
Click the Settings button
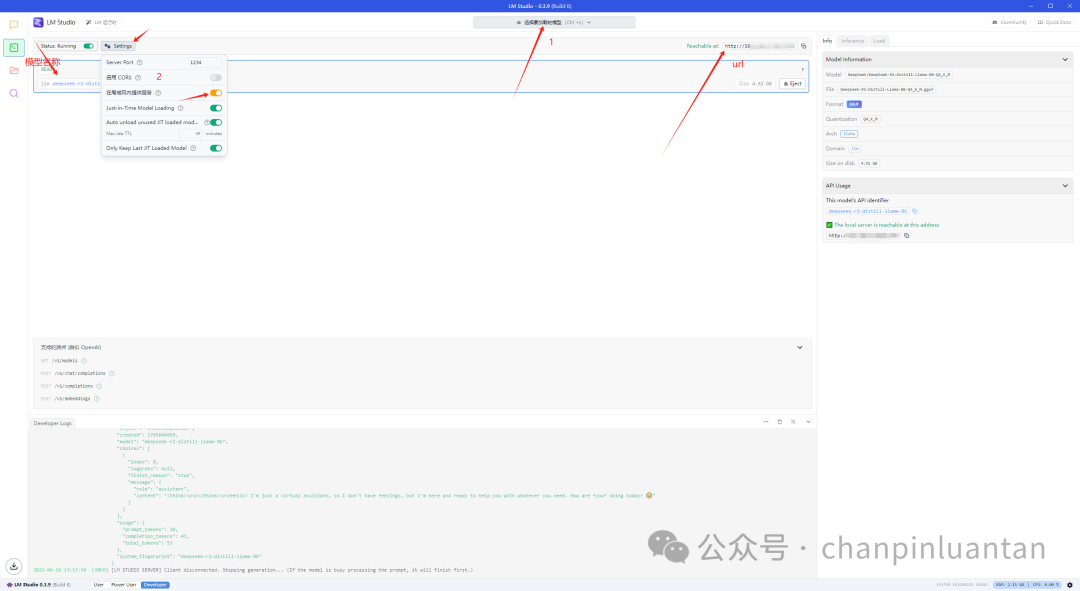[x=118, y=46]
